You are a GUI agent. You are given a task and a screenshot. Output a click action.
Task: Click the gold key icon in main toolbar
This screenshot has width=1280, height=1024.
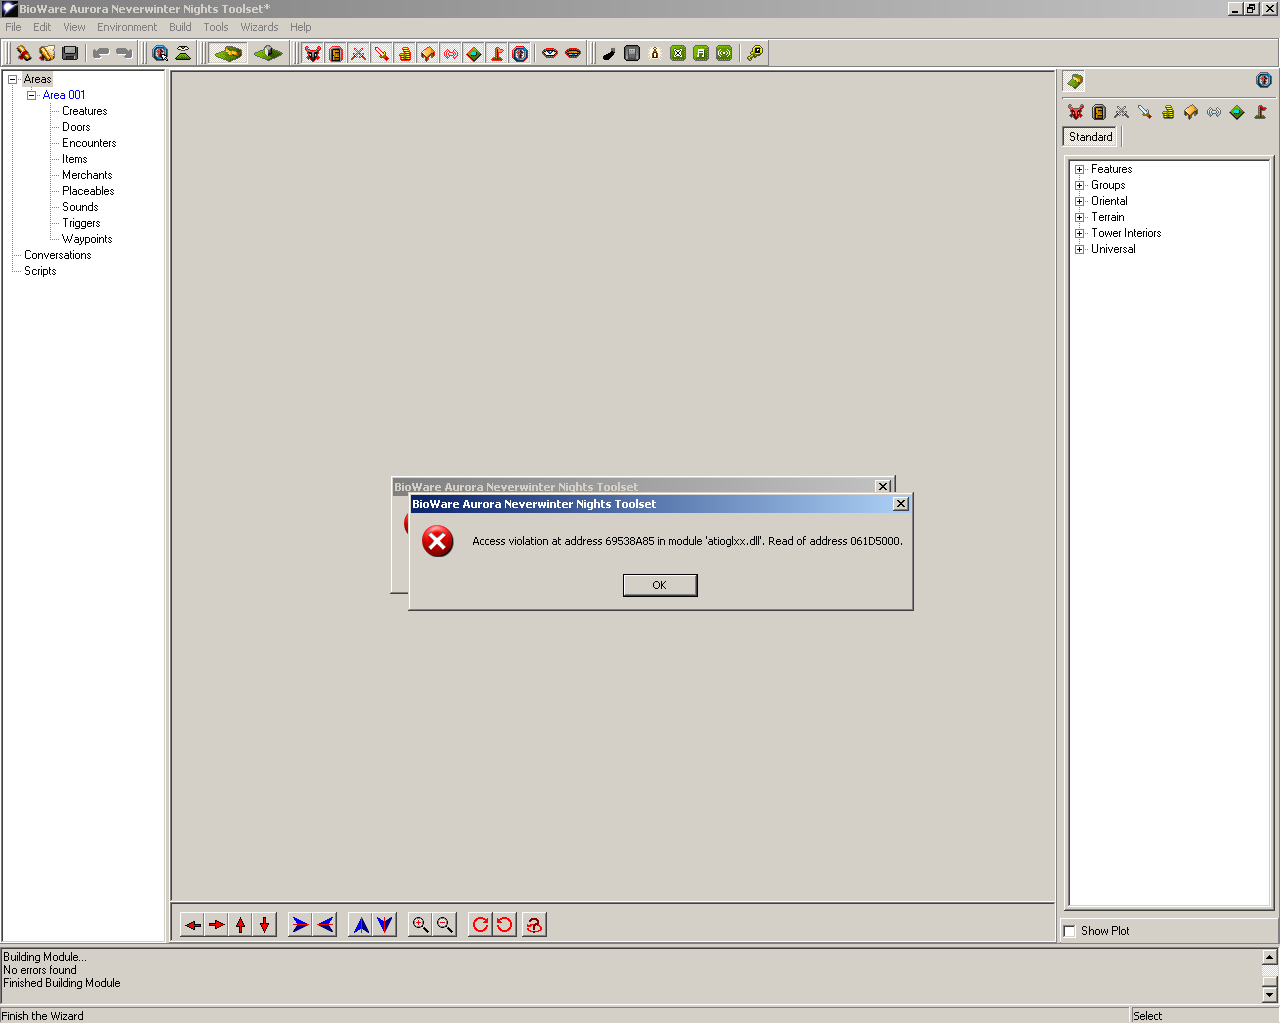(755, 53)
